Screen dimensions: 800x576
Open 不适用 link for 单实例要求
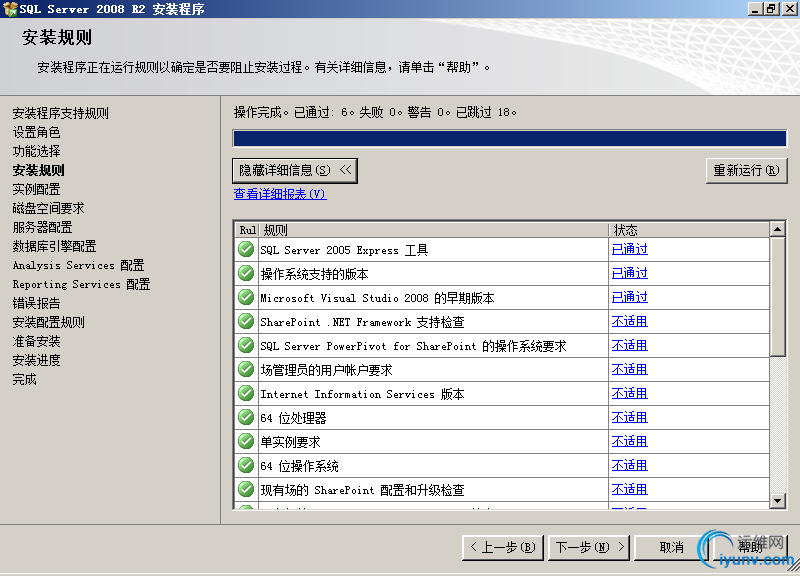(630, 441)
